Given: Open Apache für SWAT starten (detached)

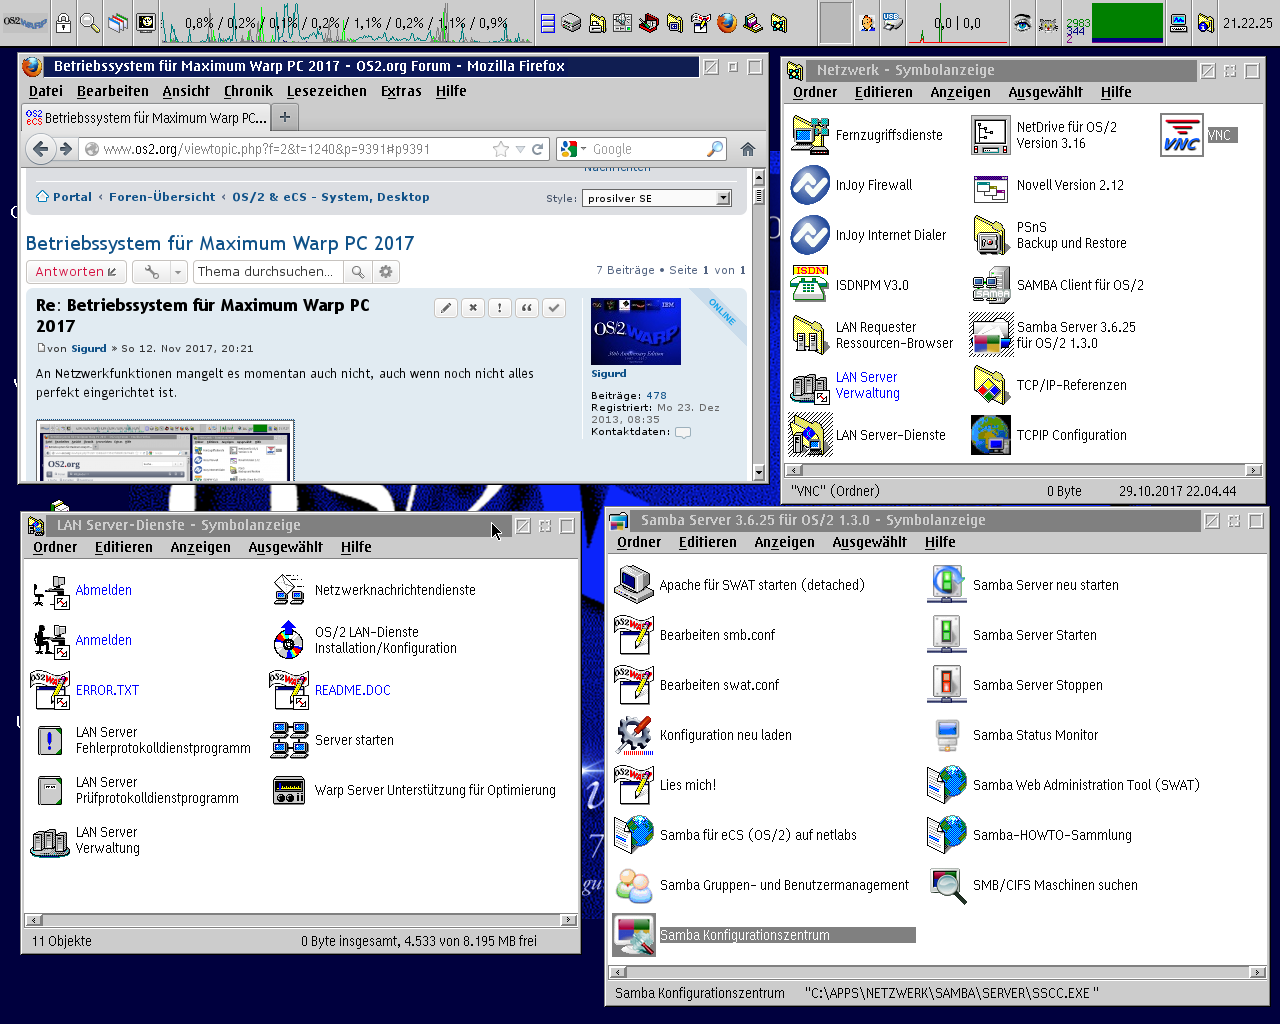Looking at the screenshot, I should coord(634,585).
